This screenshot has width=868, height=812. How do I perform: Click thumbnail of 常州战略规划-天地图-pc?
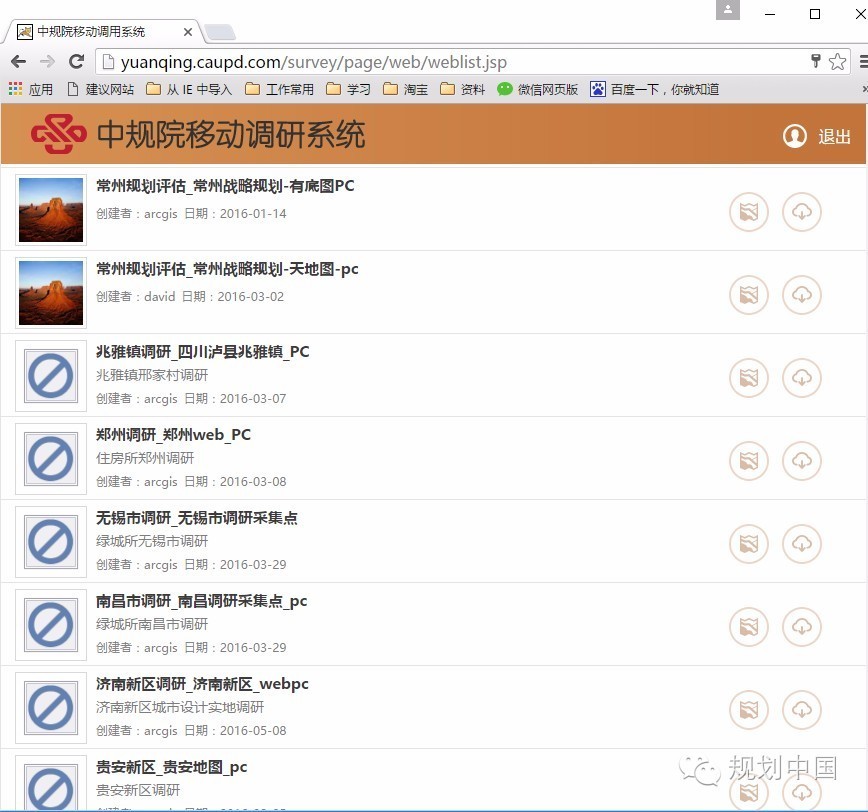(51, 293)
